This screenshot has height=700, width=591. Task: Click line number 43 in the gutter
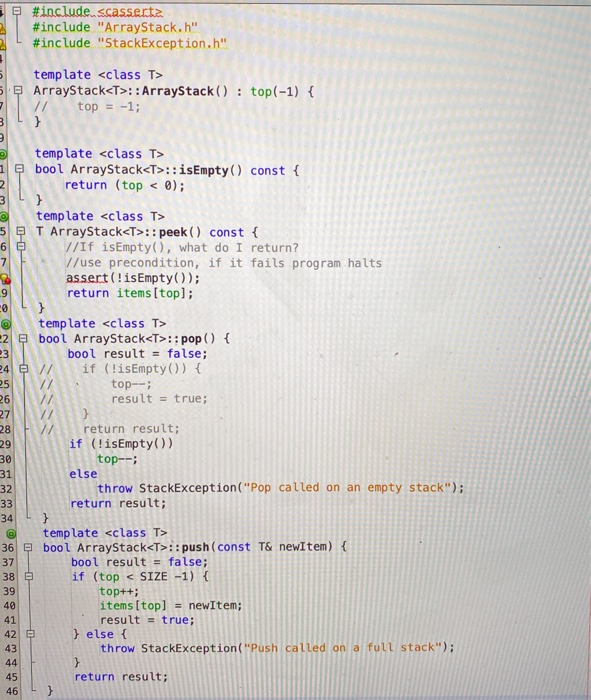[10, 649]
